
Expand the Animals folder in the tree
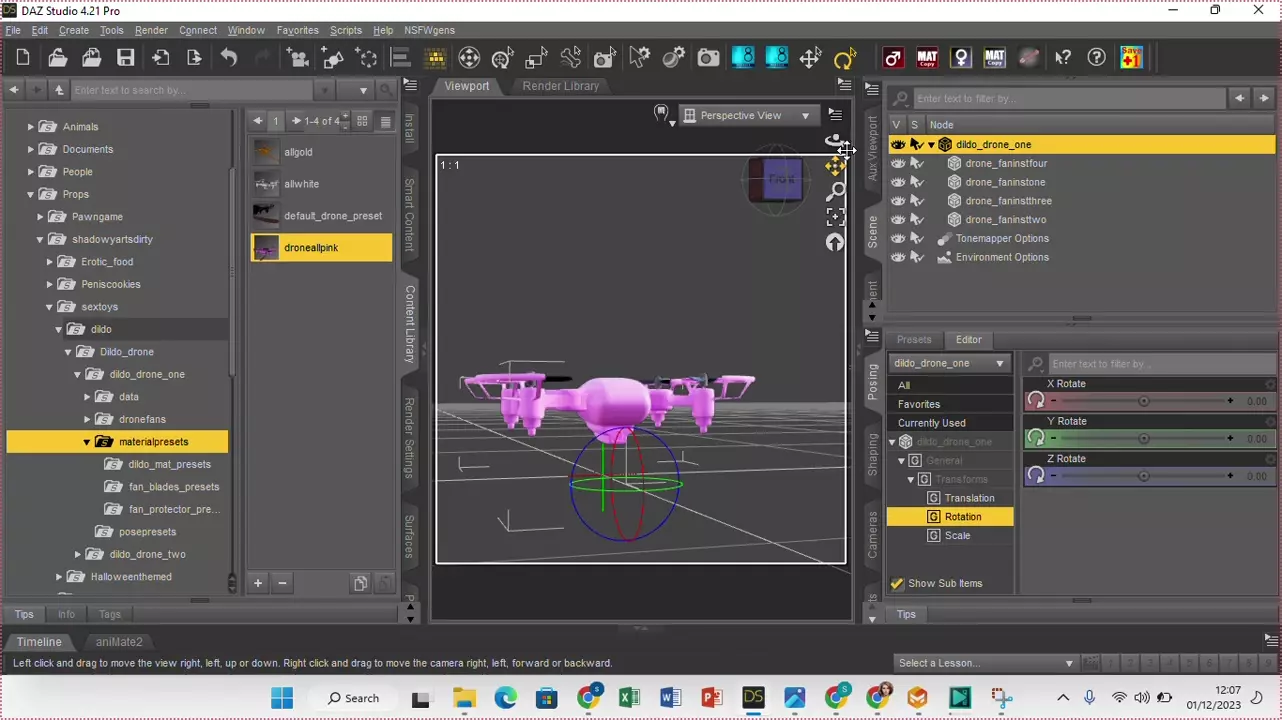pyautogui.click(x=30, y=127)
